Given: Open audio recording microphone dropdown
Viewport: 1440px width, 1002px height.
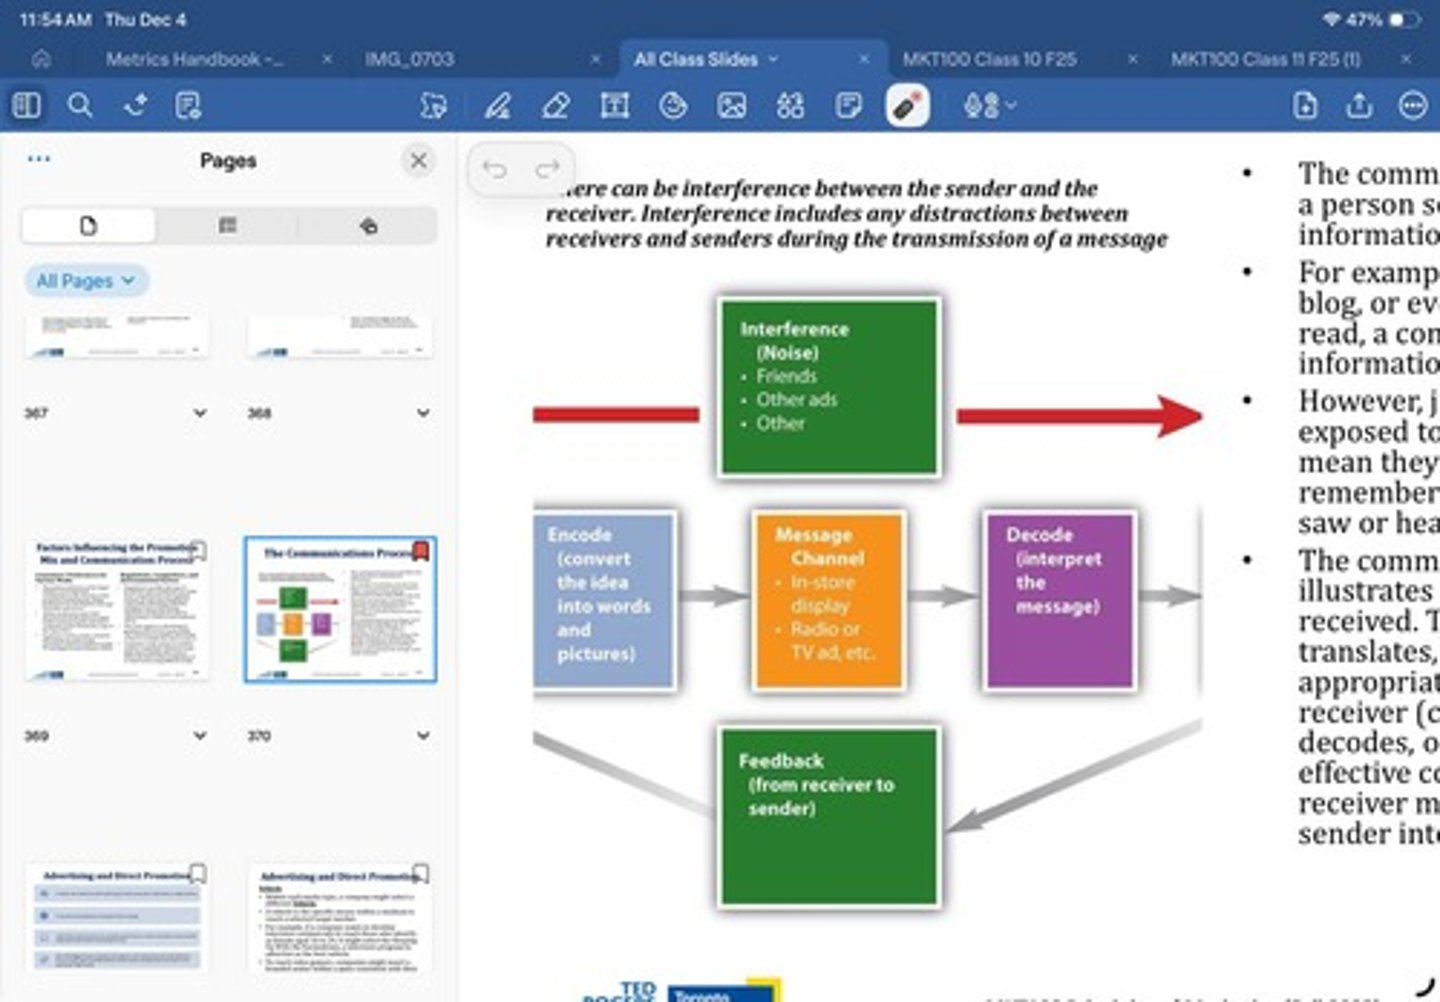Looking at the screenshot, I should (989, 106).
